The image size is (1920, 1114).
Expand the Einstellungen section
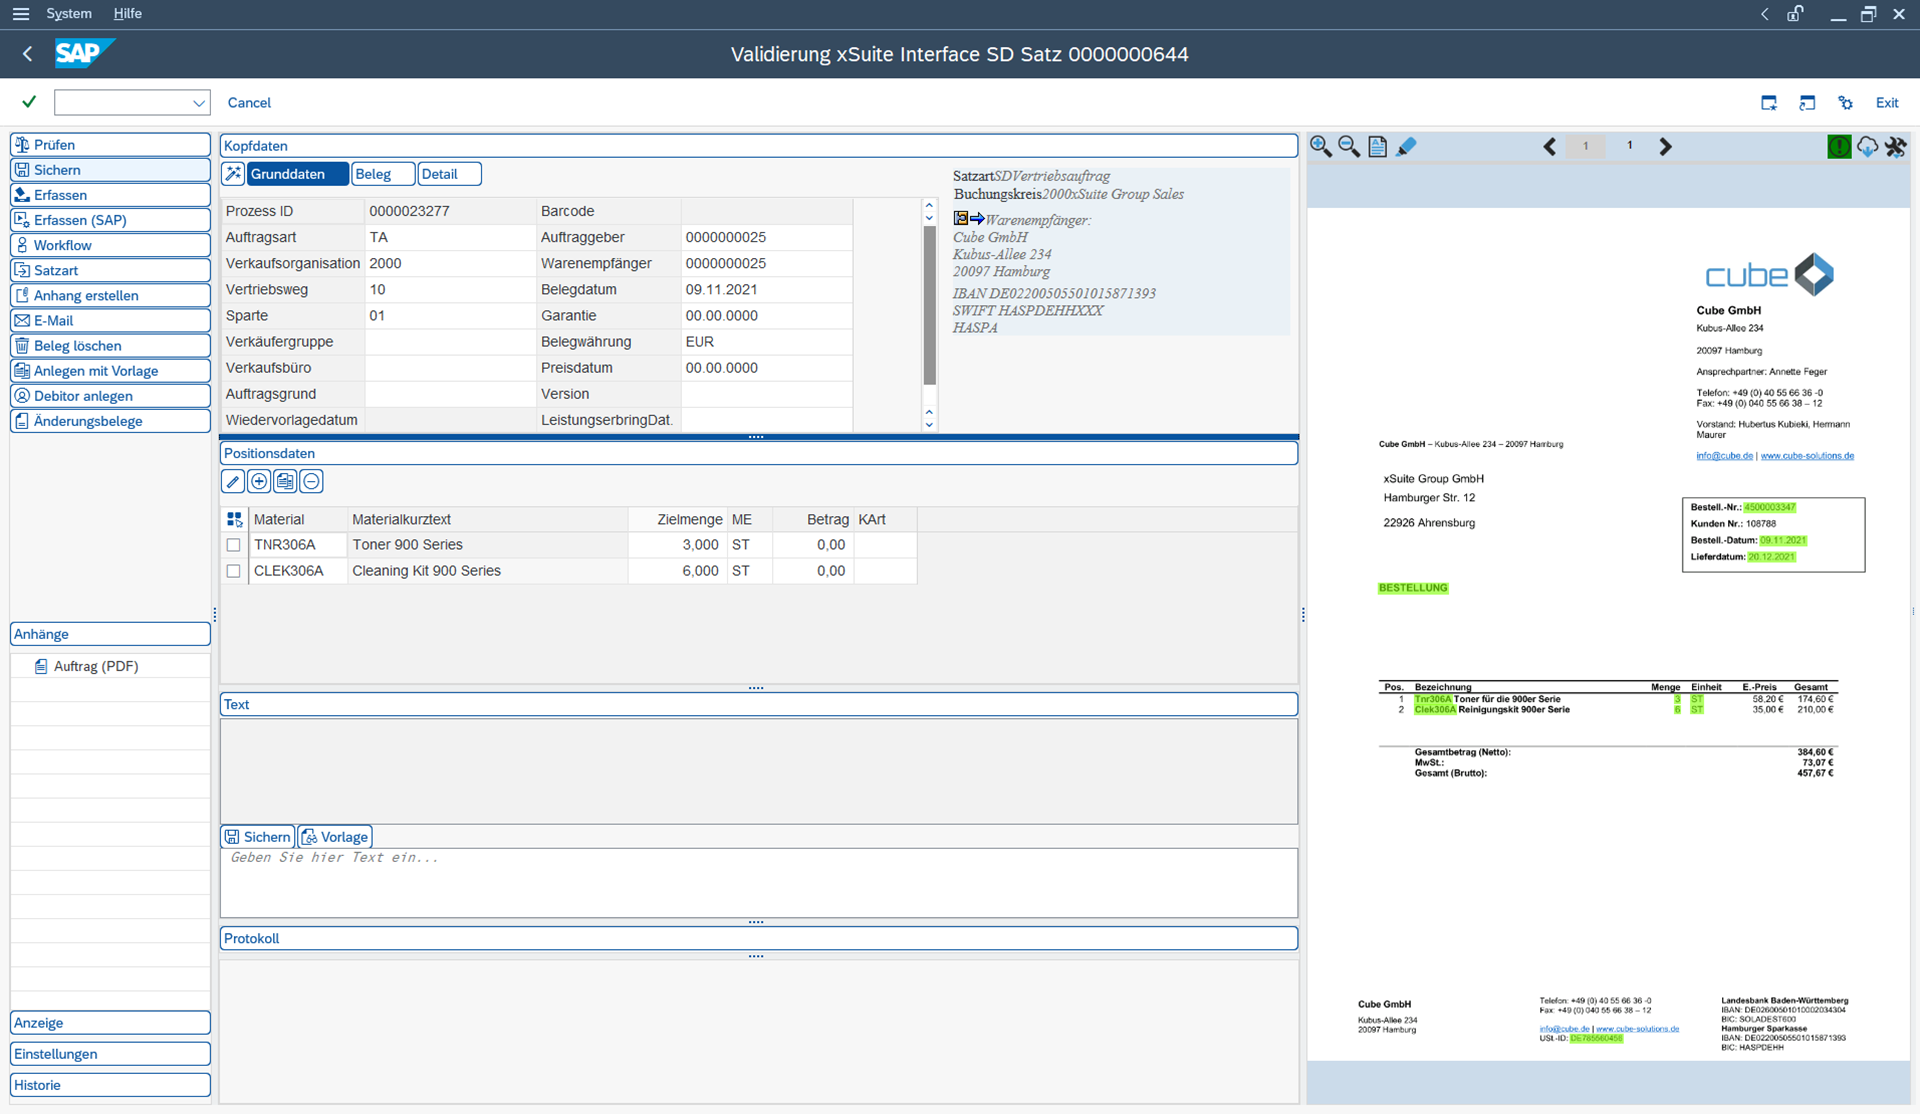110,1054
